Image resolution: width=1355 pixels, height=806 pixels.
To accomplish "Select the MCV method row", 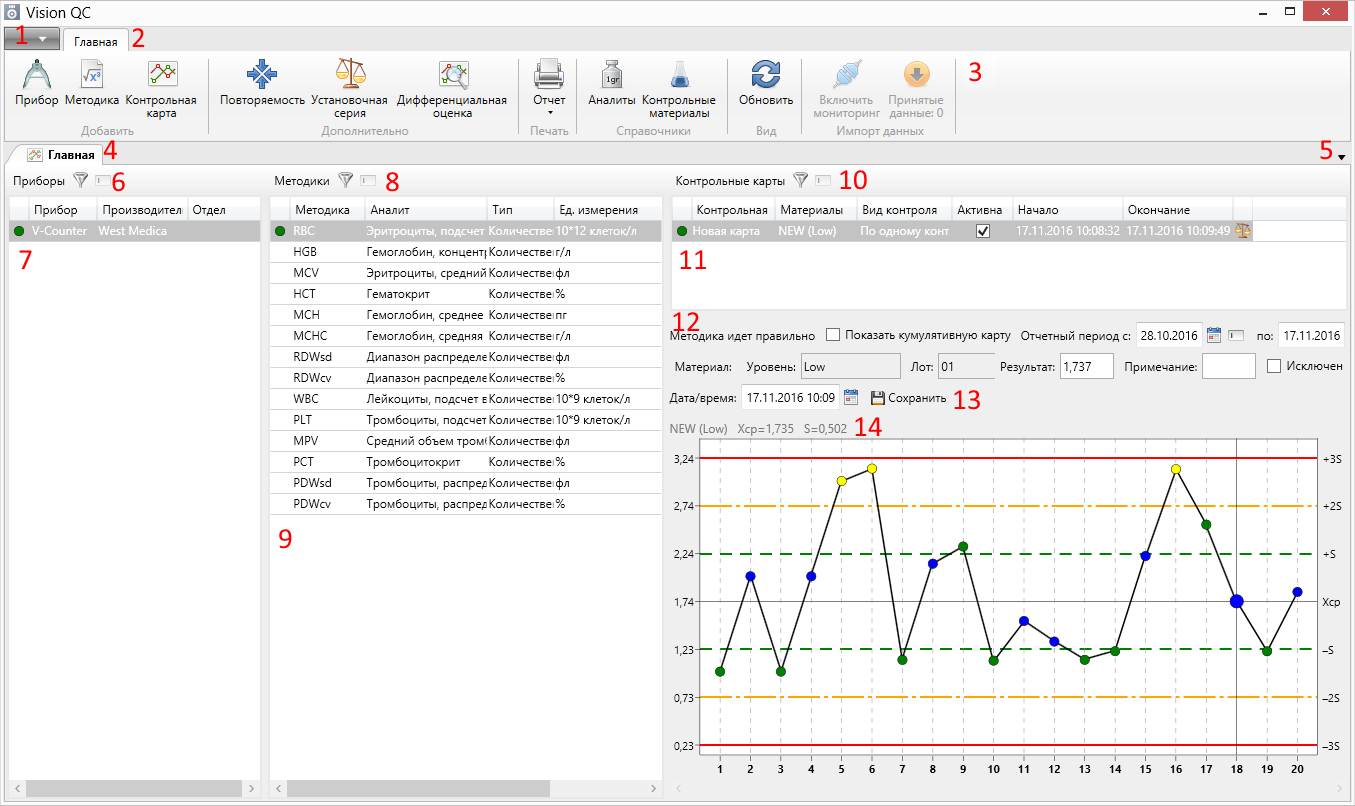I will pos(466,273).
